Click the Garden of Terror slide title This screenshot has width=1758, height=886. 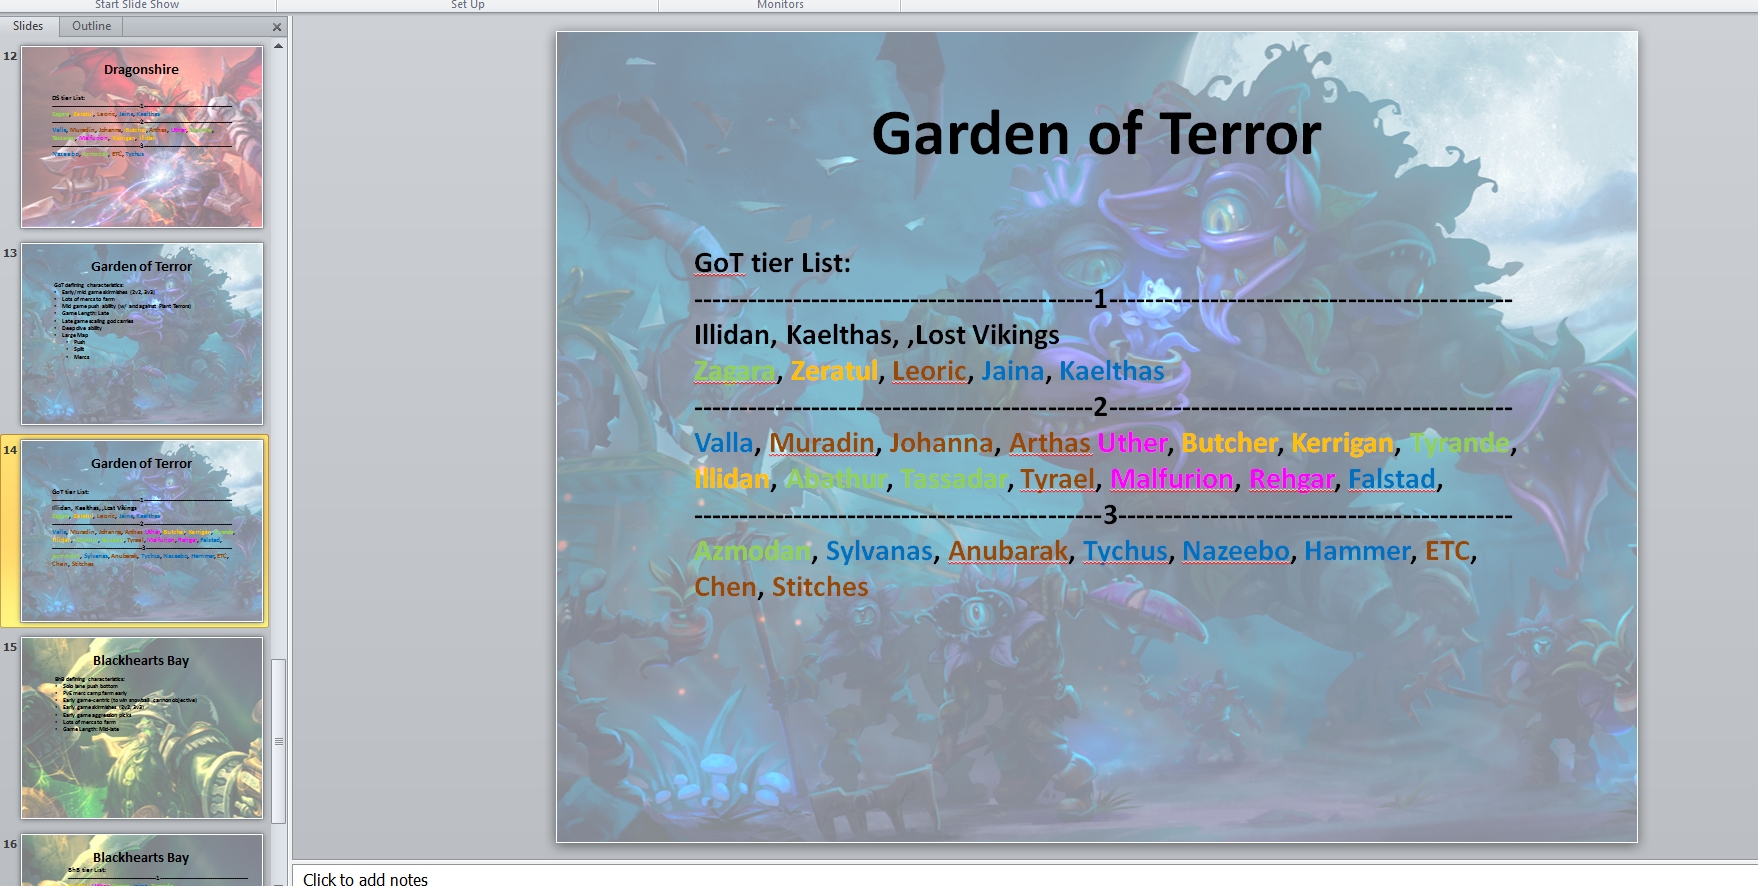(x=1096, y=133)
